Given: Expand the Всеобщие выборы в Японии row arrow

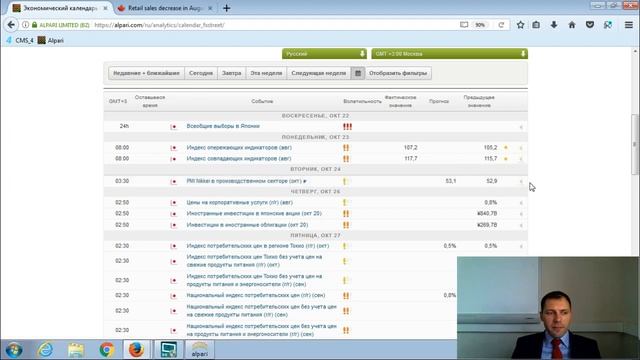Looking at the screenshot, I should (x=521, y=127).
